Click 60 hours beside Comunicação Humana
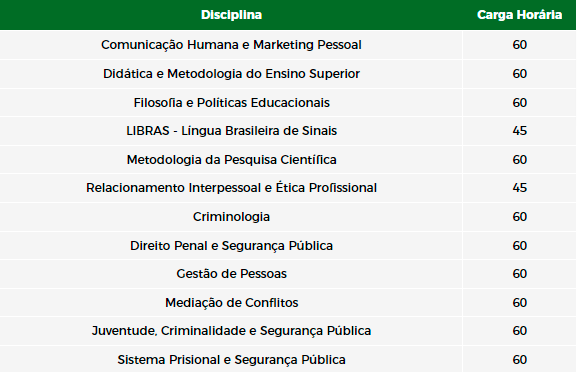Image resolution: width=577 pixels, height=372 pixels. [x=520, y=45]
